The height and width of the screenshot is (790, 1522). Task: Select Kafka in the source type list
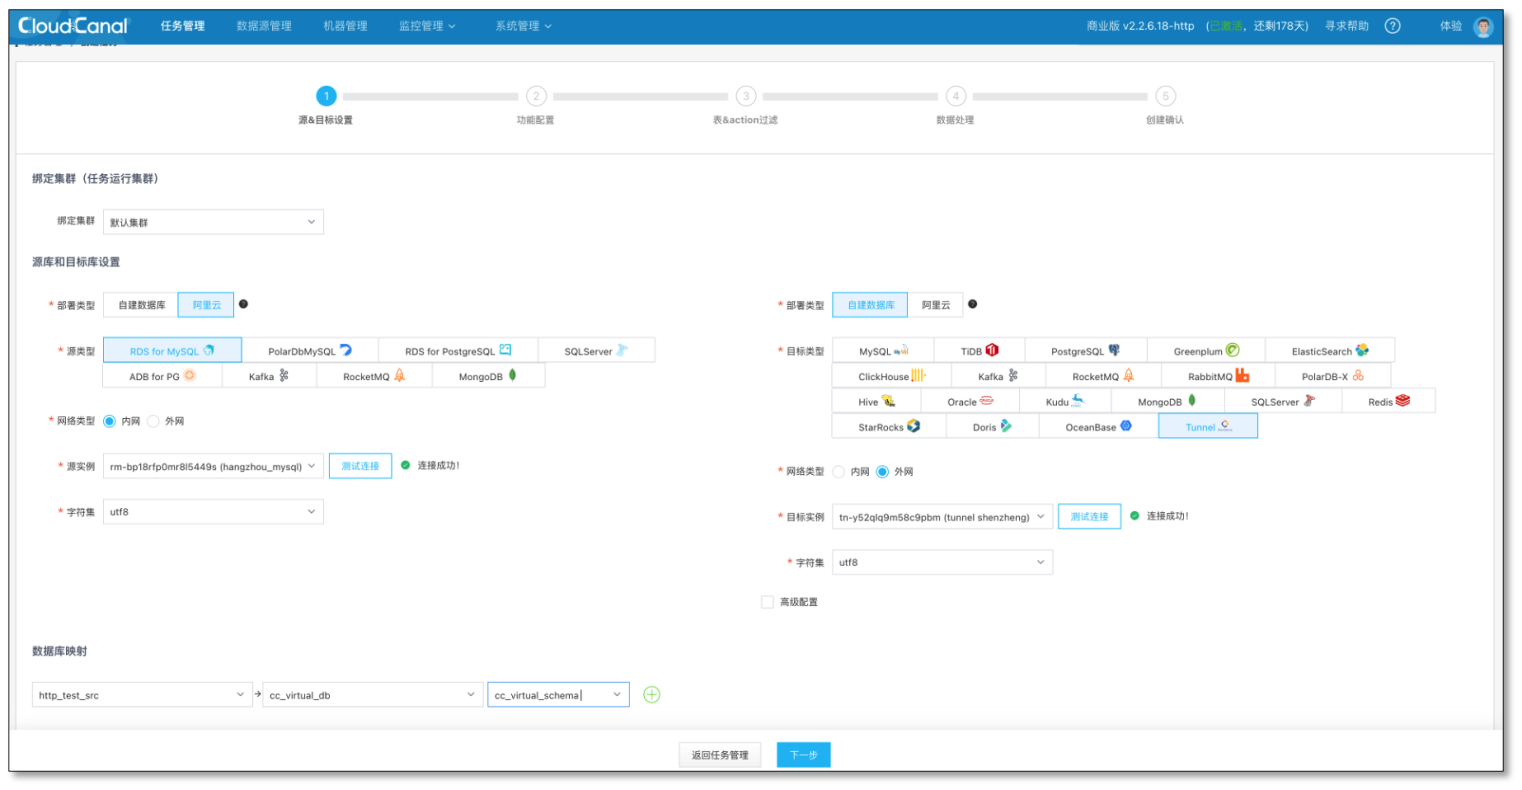(269, 376)
